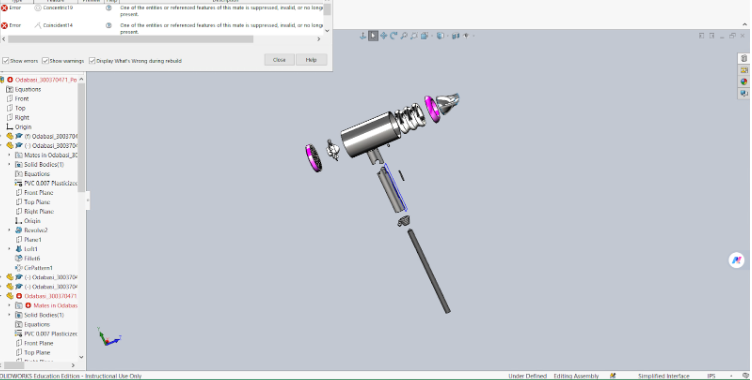Click the CirPattern1 feature icon
This screenshot has height=380, width=752.
click(x=19, y=268)
